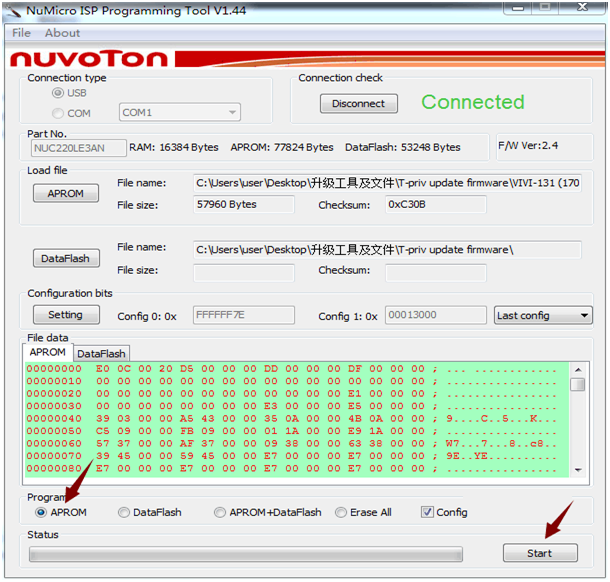Click the Config 0 value field FFFFFF7E
This screenshot has width=610, height=582.
coord(244,315)
